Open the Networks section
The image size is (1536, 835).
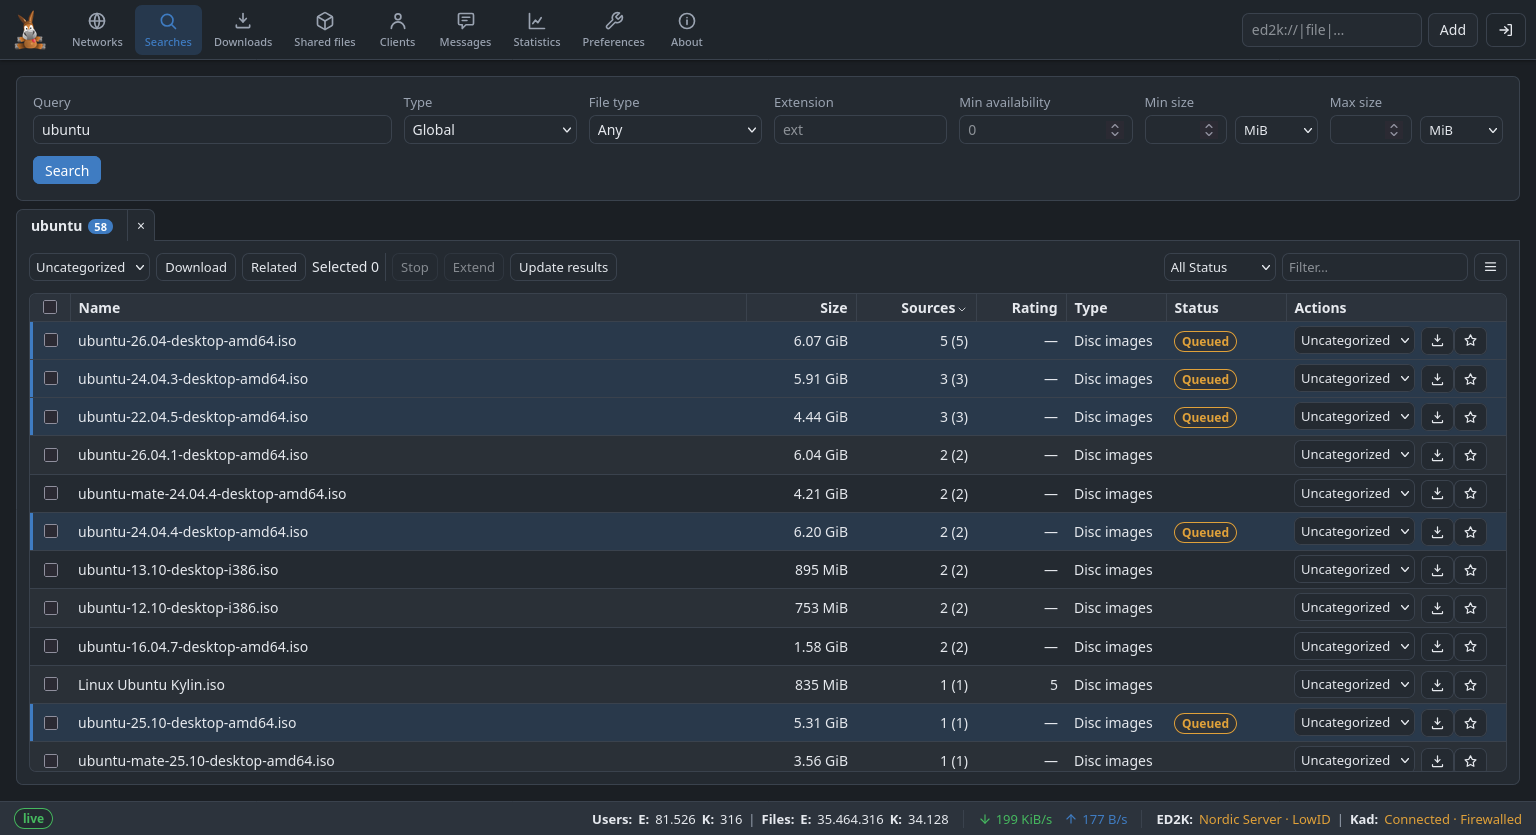97,30
